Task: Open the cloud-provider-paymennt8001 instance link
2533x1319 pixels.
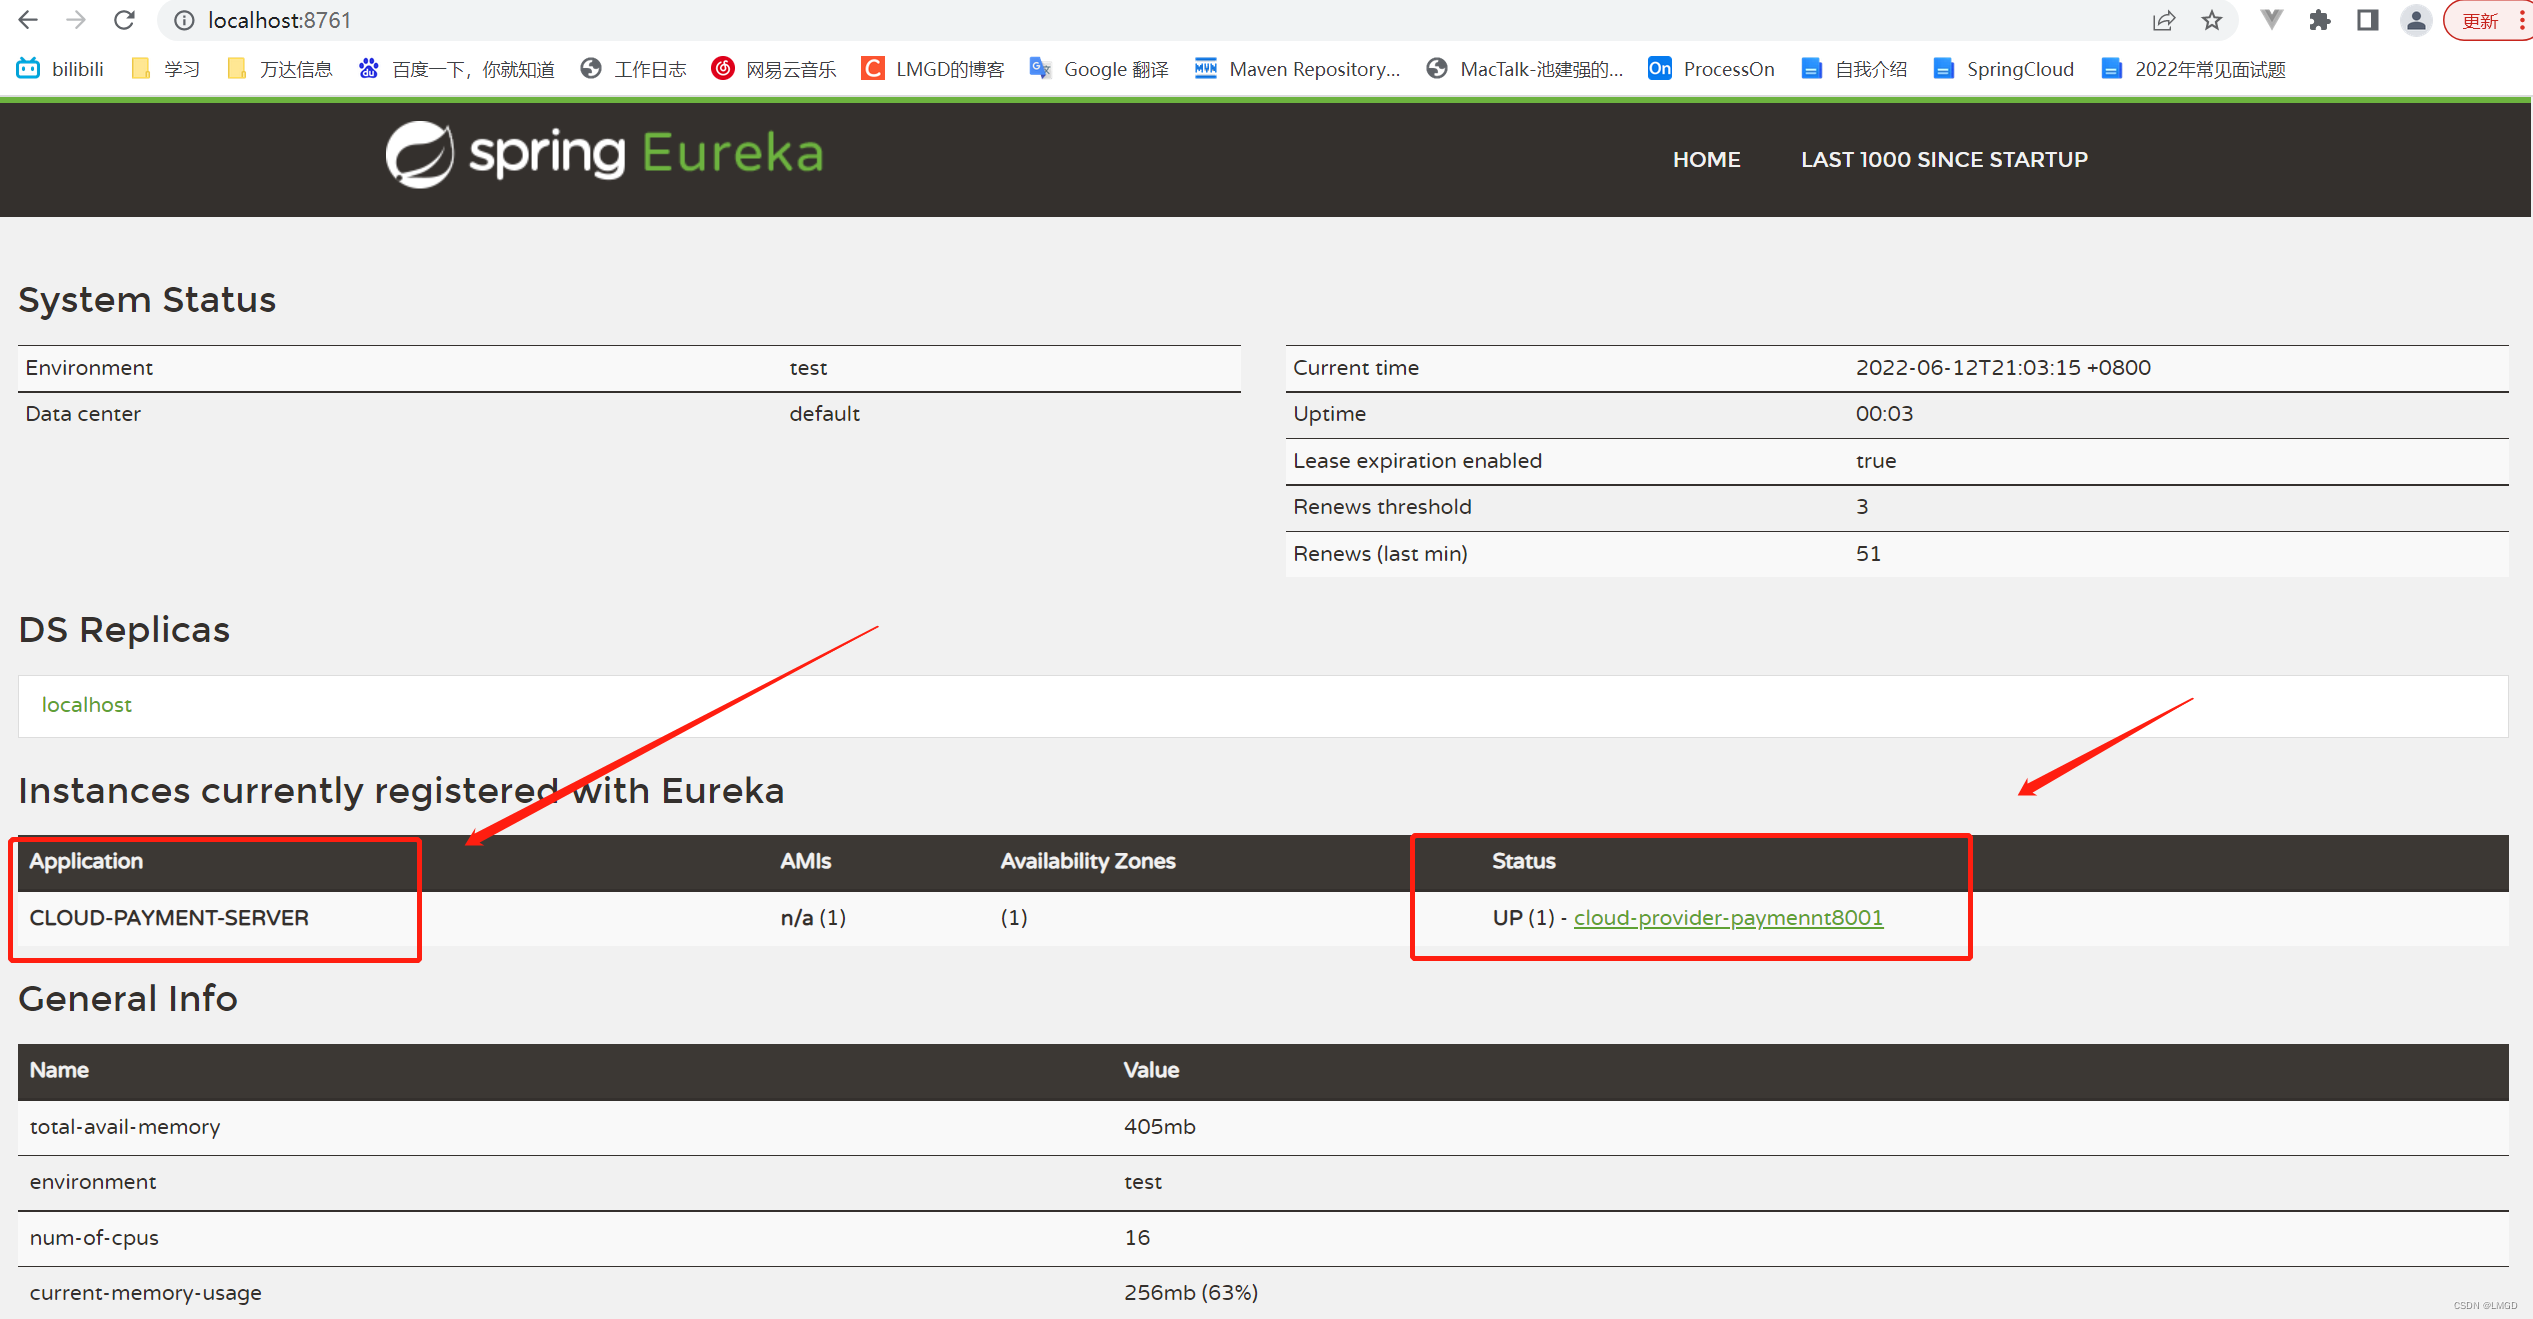Action: (1727, 918)
